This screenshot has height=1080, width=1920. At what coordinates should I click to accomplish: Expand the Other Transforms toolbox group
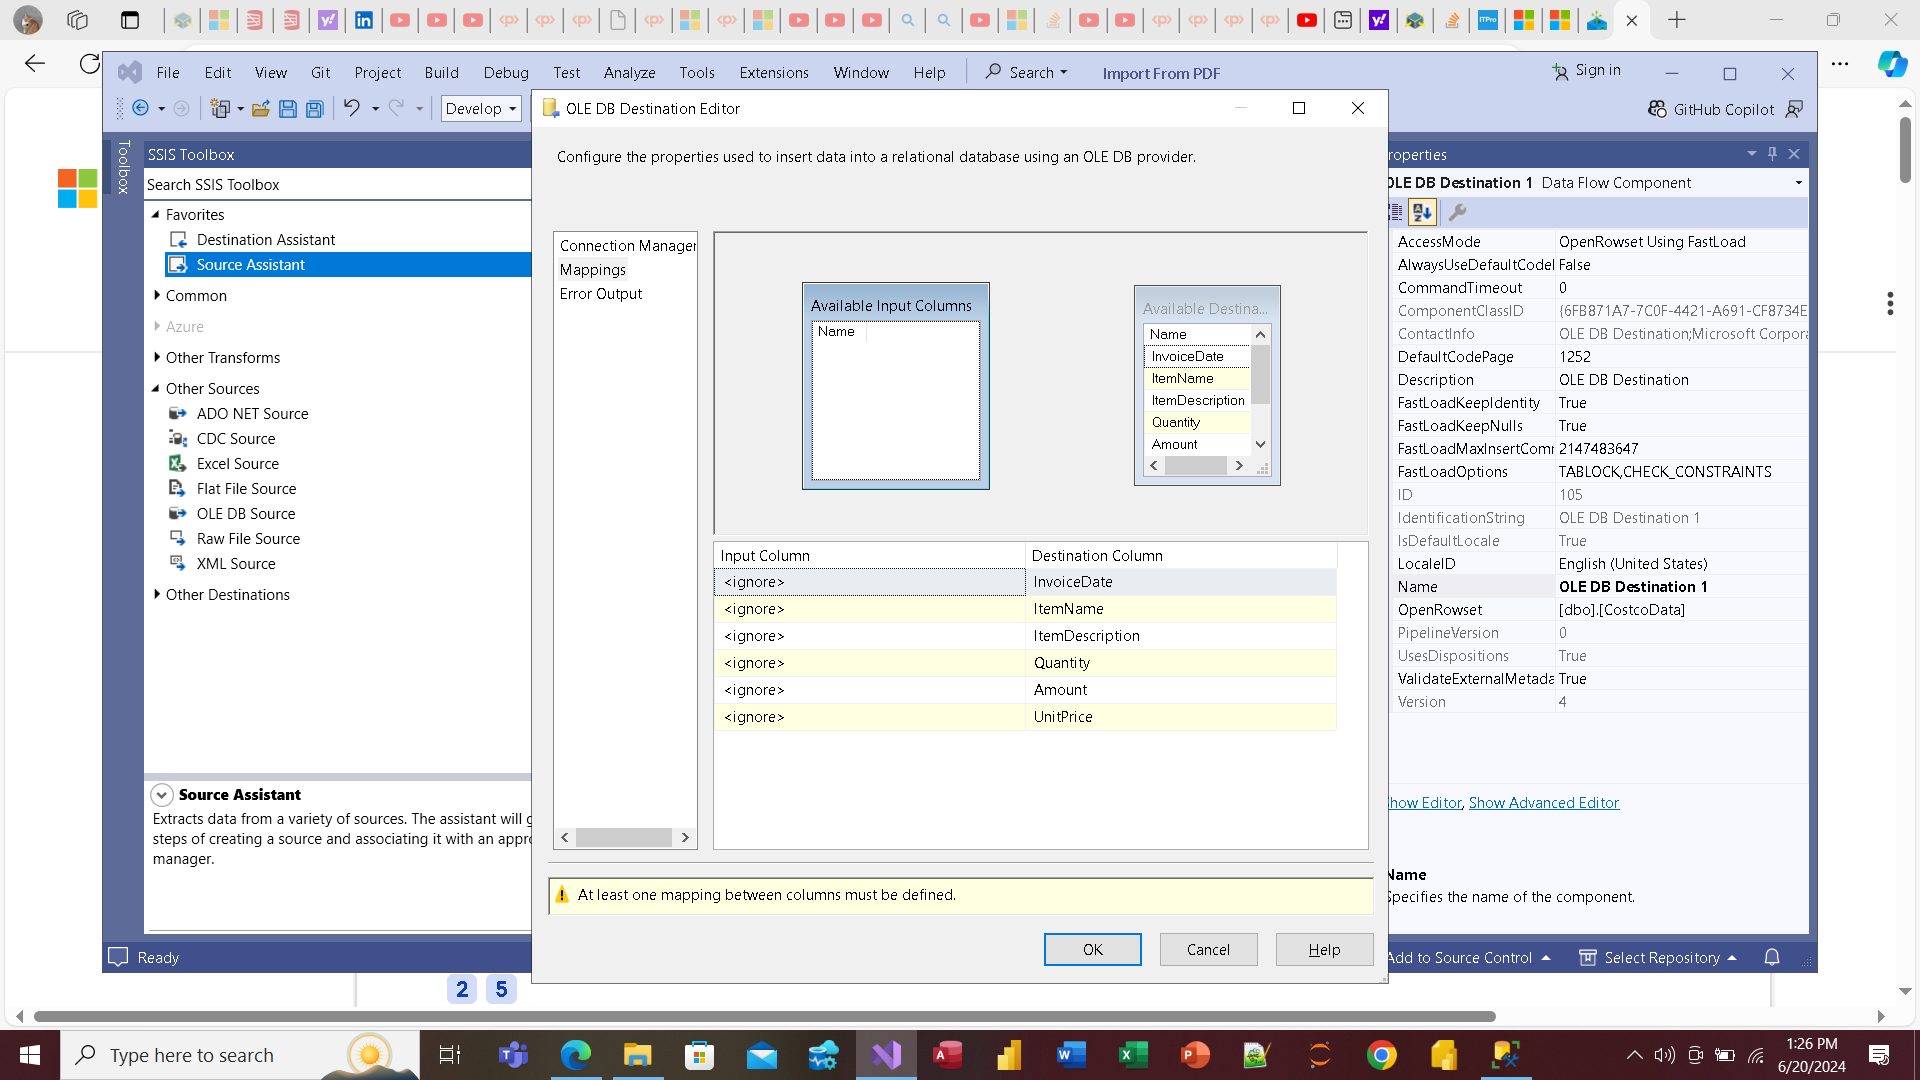point(157,357)
